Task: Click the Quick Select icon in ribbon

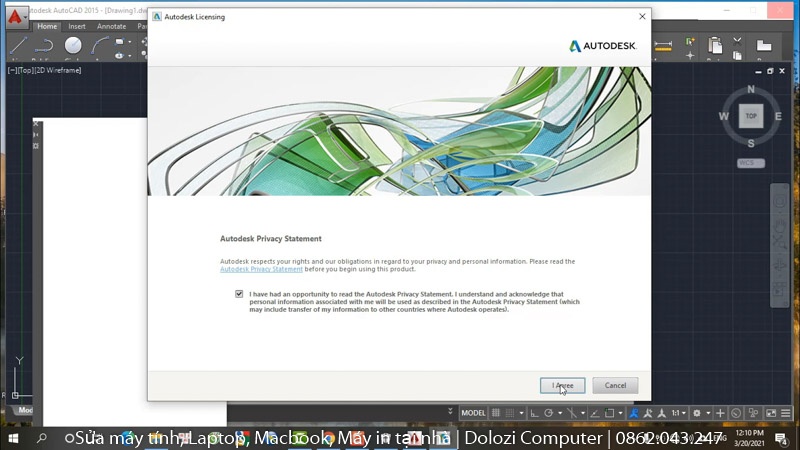Action: point(690,42)
